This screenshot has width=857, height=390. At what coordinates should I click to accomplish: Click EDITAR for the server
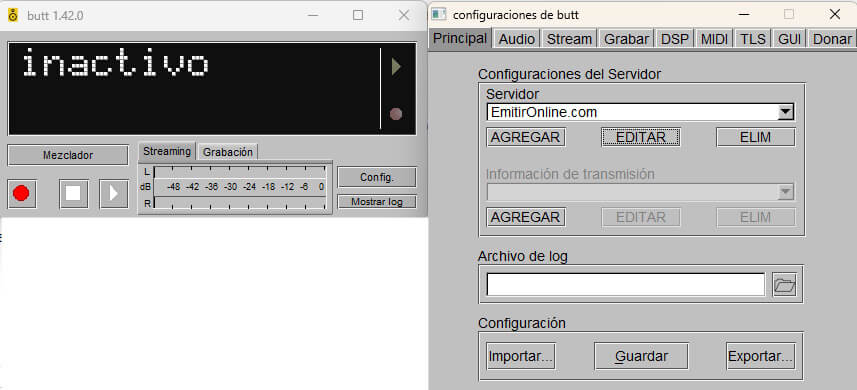click(641, 137)
